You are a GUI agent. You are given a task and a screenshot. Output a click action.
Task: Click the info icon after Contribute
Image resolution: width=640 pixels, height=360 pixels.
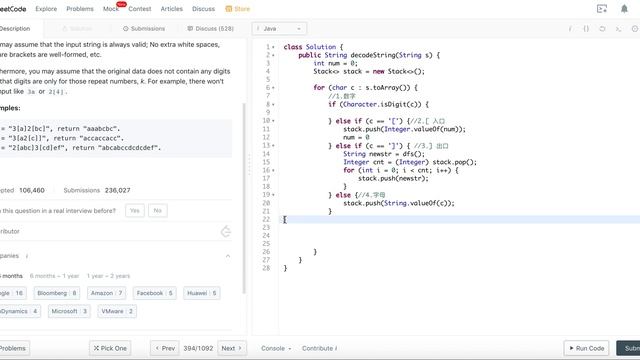[336, 348]
